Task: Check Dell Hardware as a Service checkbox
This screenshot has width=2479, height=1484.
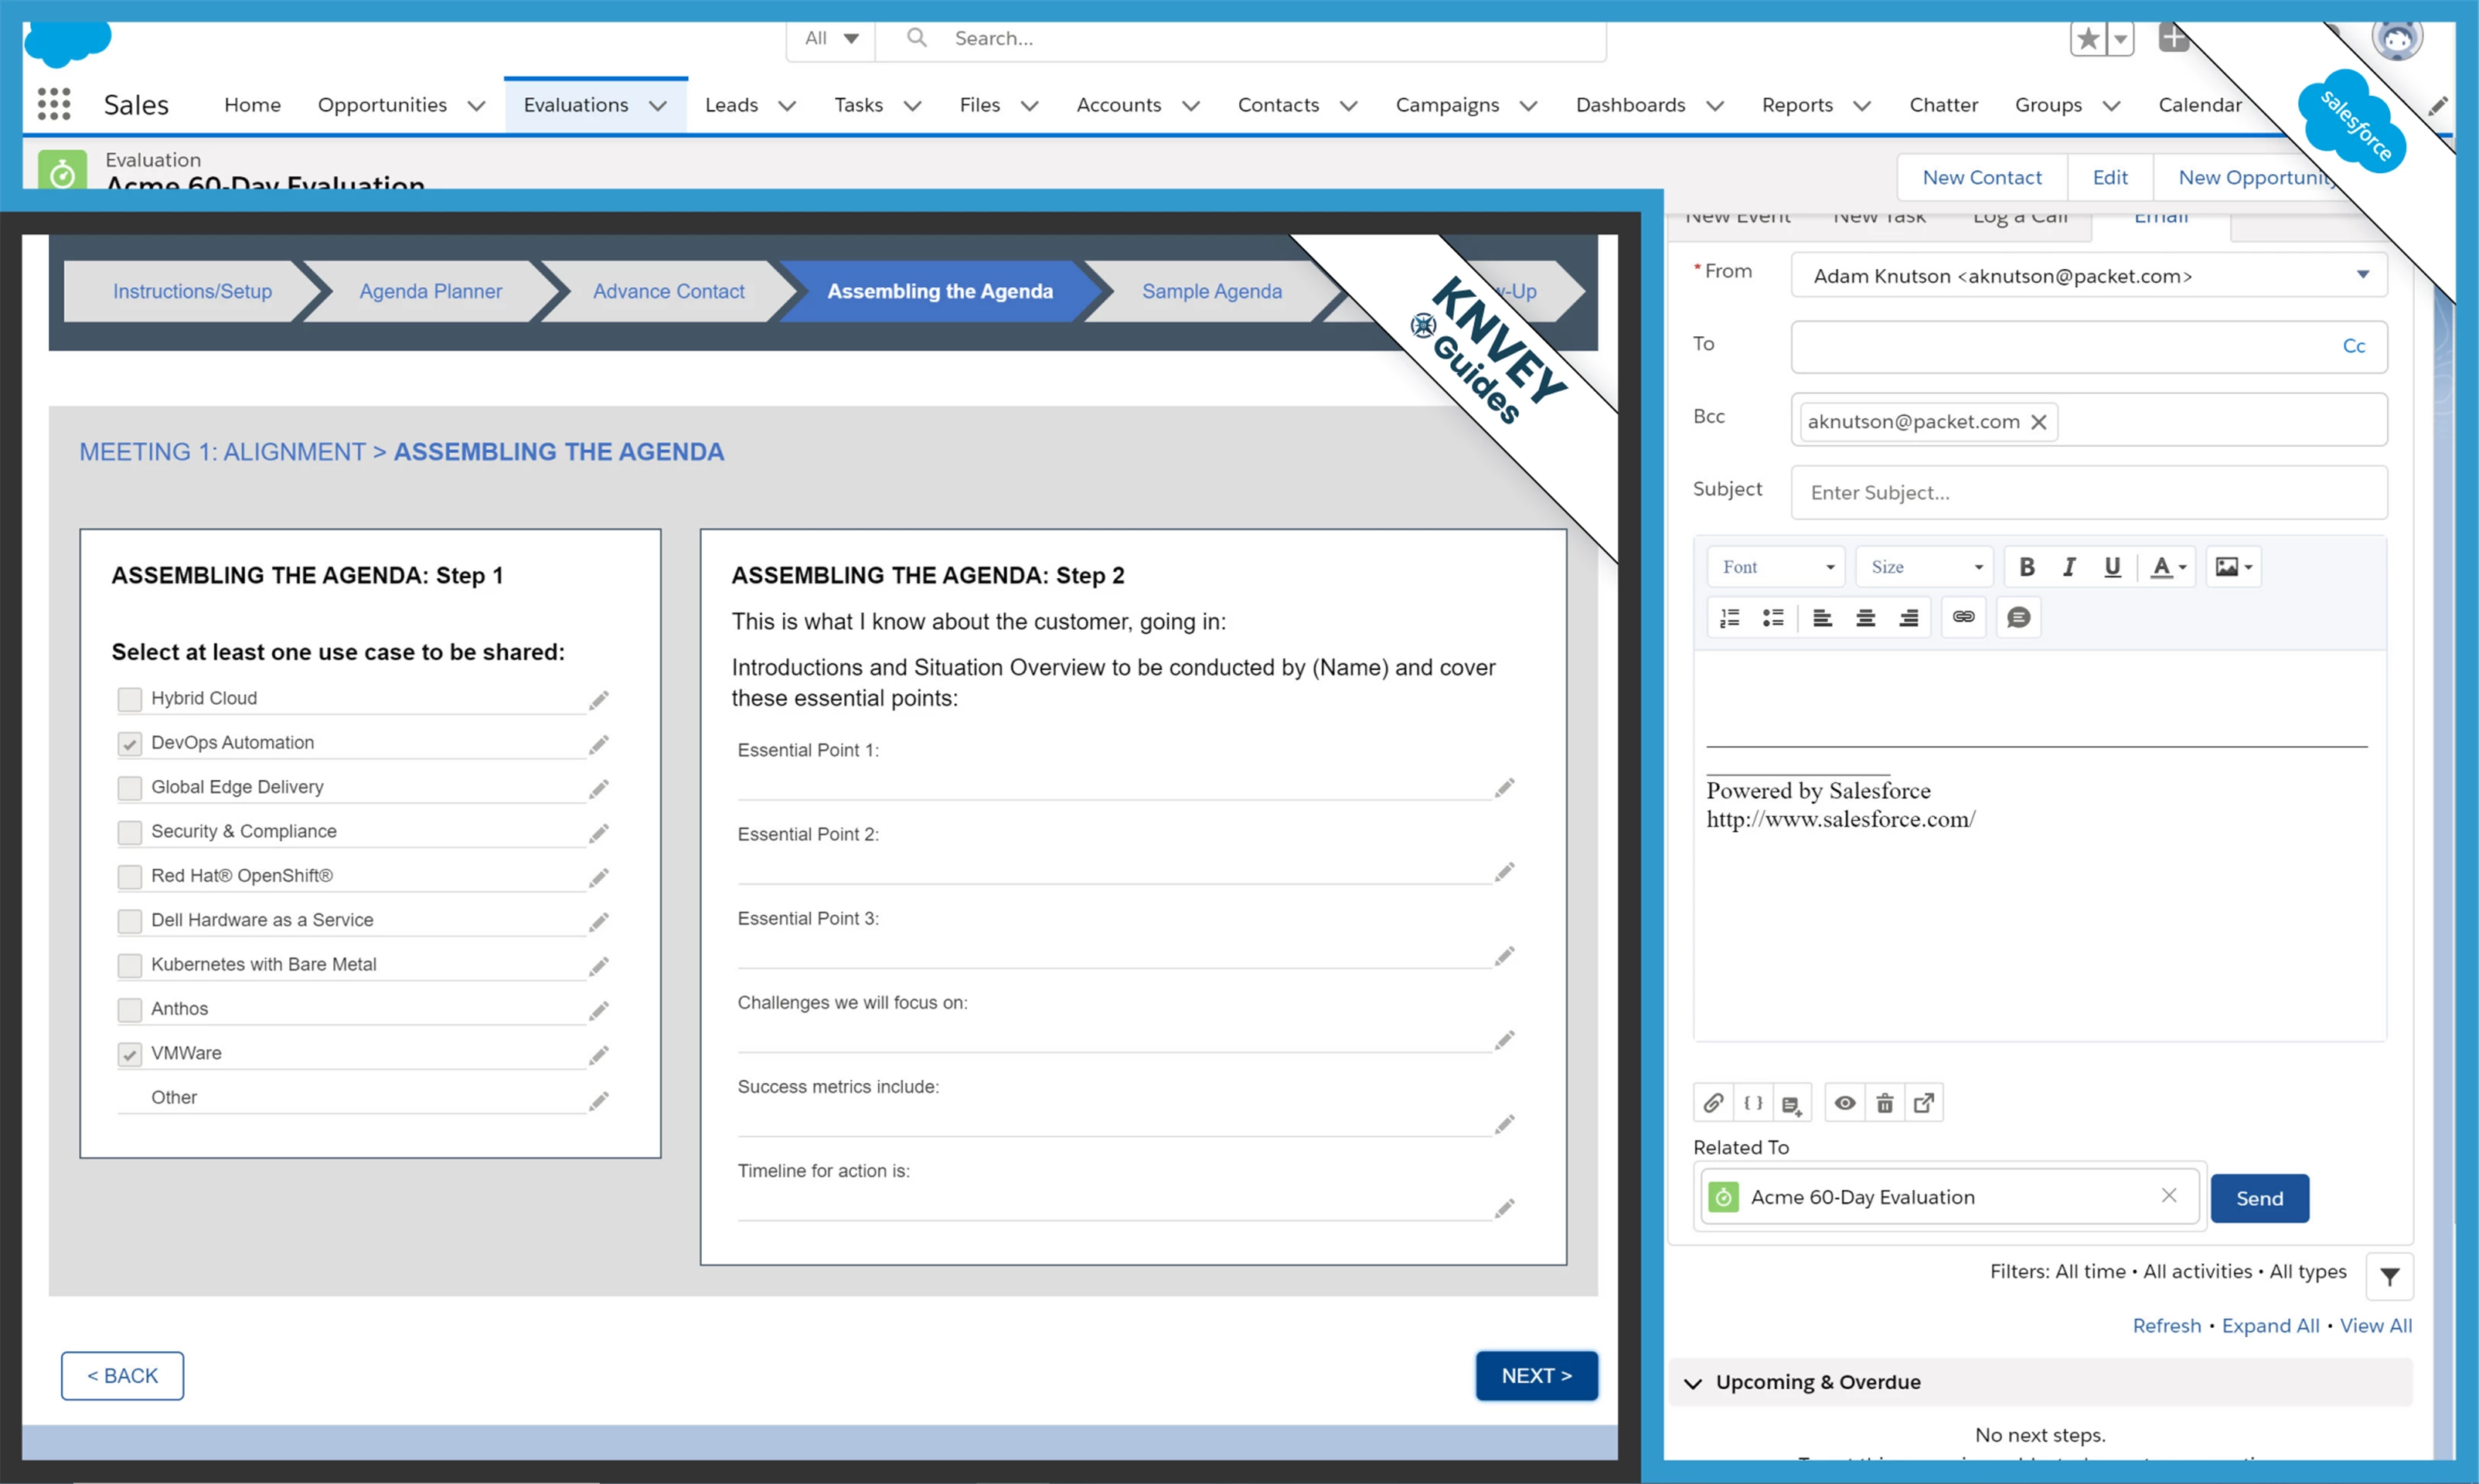Action: (129, 921)
